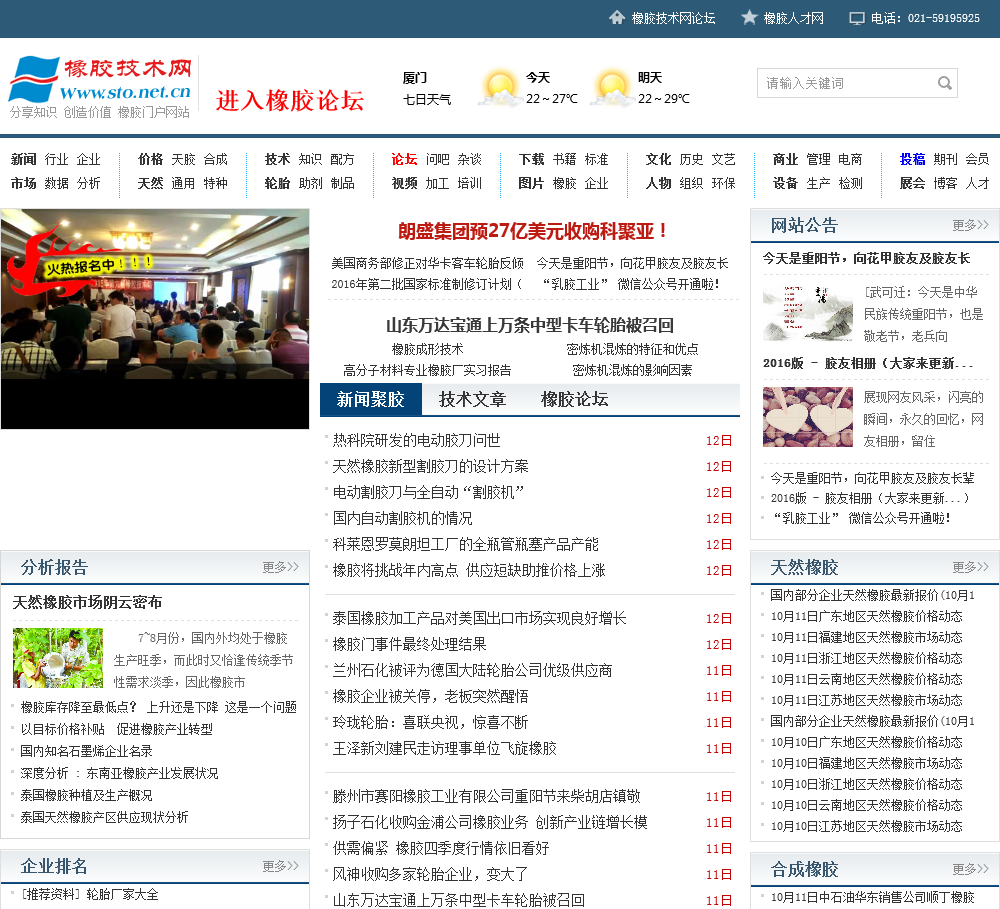Open headline 山东万达宝通上万条中型卡车轮胎被召回
Screen dimensions: 1000x909
(530, 325)
